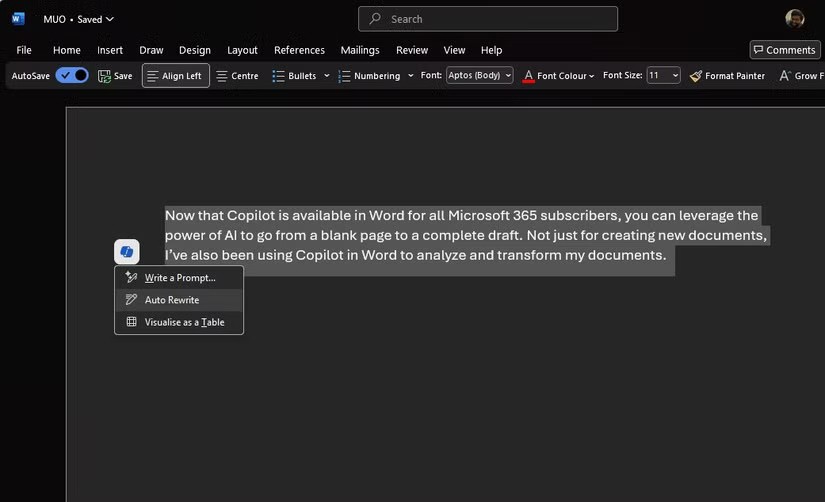This screenshot has height=502, width=825.
Task: Apply Bullets list icon
Action: 278,76
